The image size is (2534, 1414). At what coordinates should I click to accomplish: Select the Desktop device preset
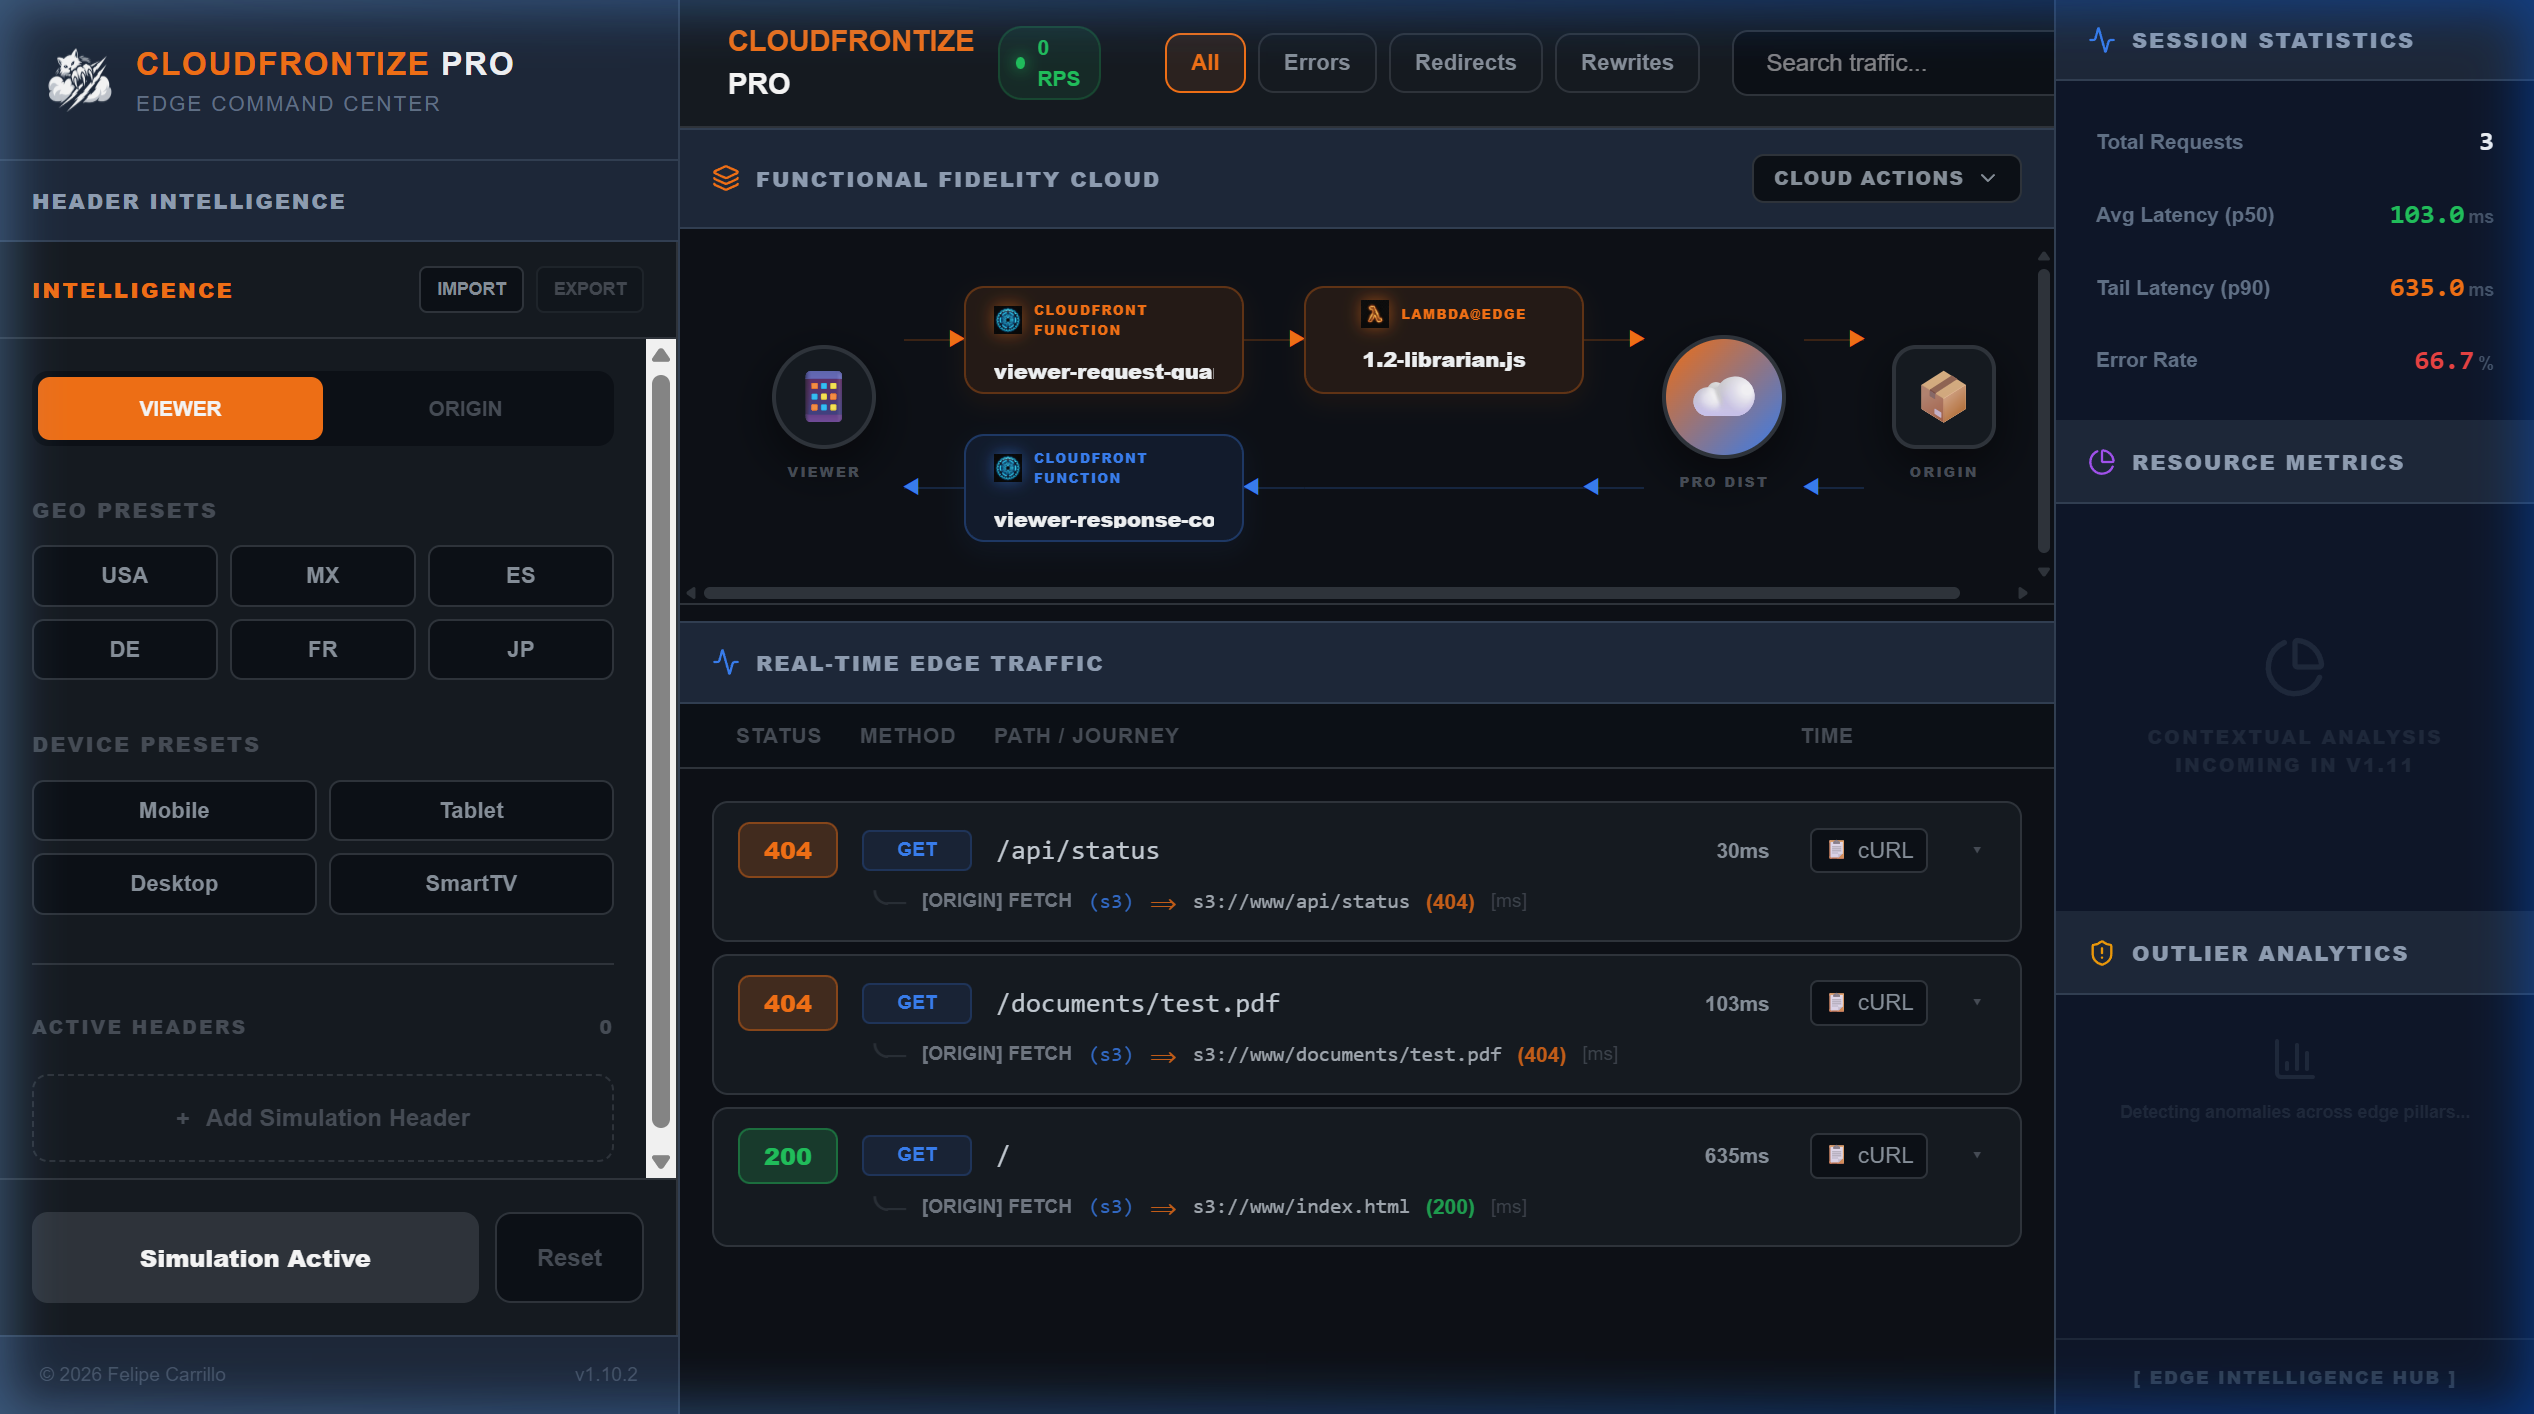pos(174,884)
